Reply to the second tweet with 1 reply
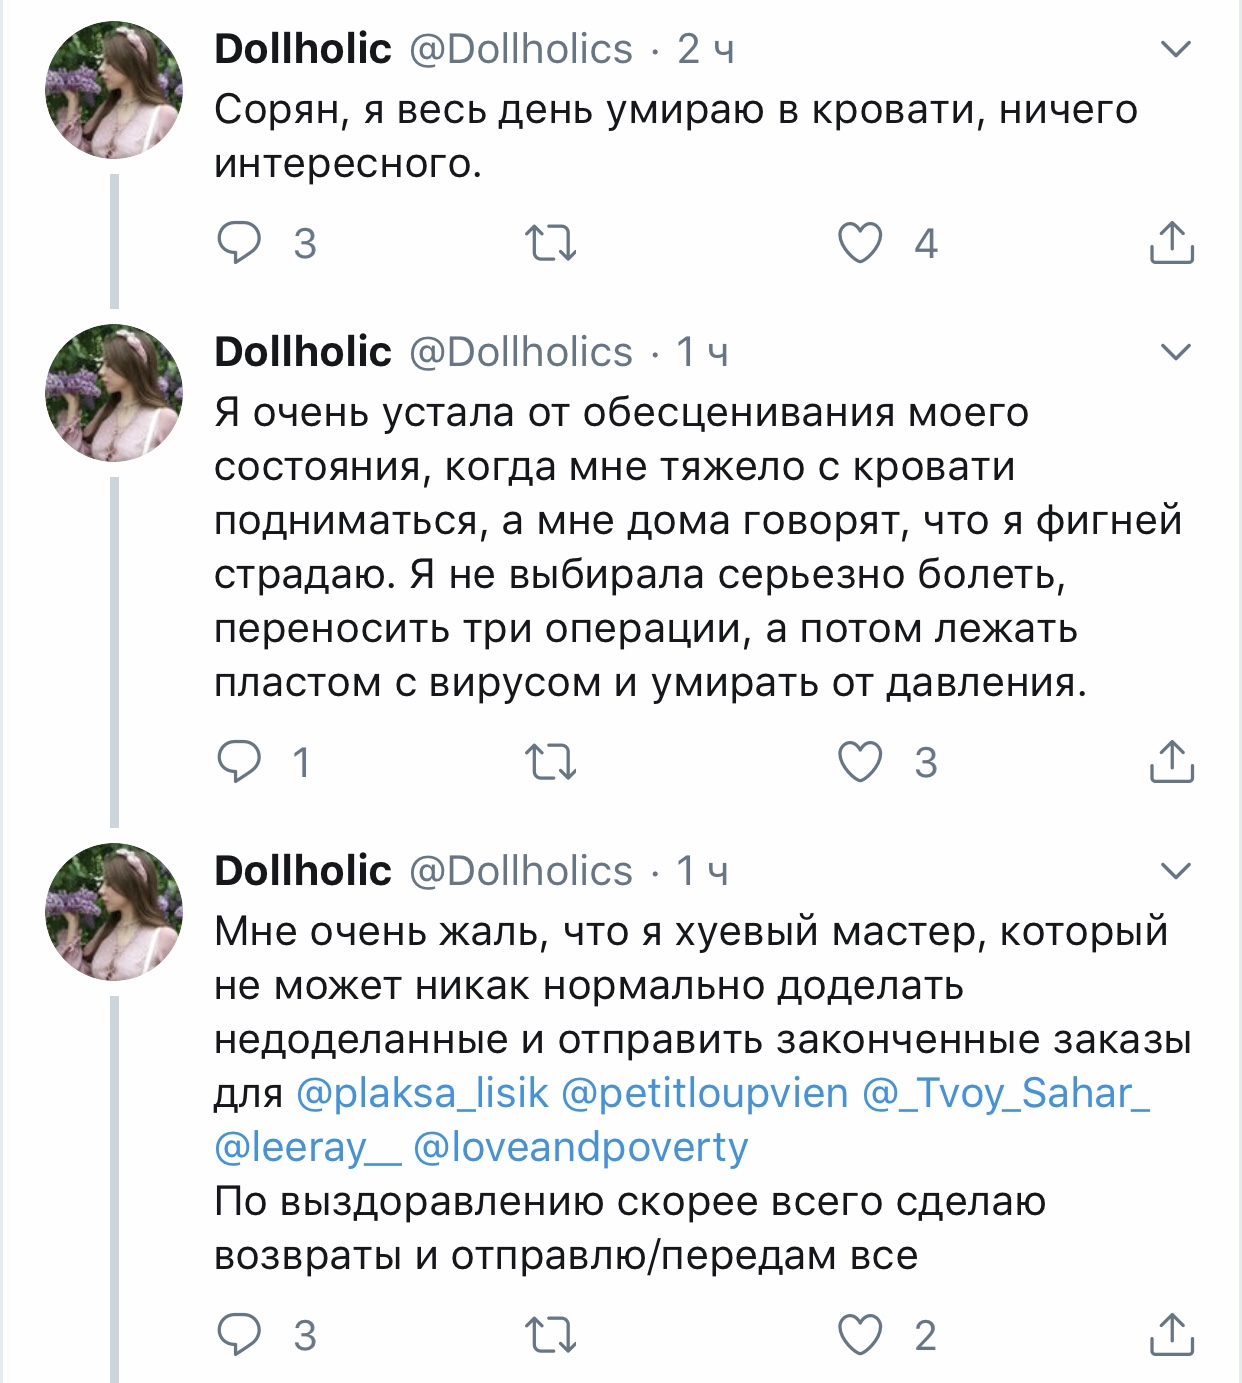 point(239,762)
